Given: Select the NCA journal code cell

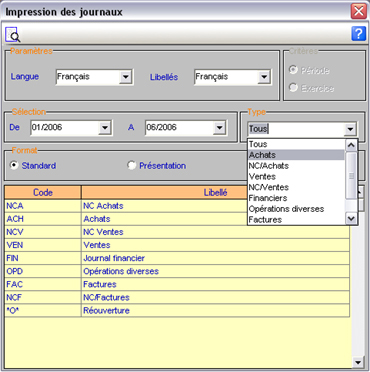Looking at the screenshot, I should [43, 206].
